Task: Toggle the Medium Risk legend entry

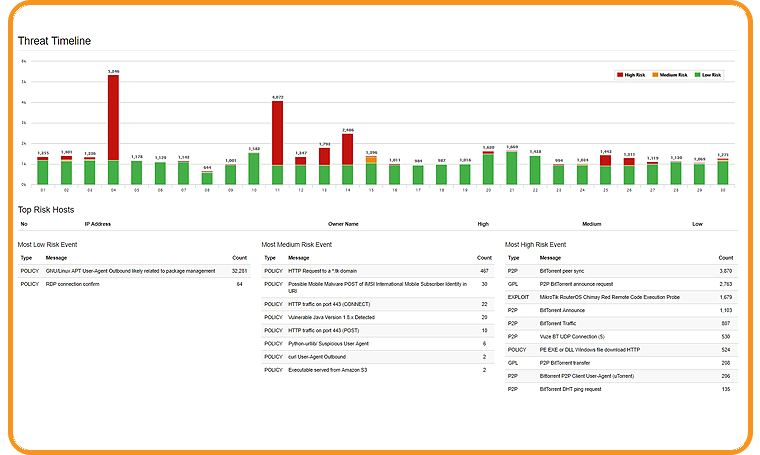Action: click(669, 75)
